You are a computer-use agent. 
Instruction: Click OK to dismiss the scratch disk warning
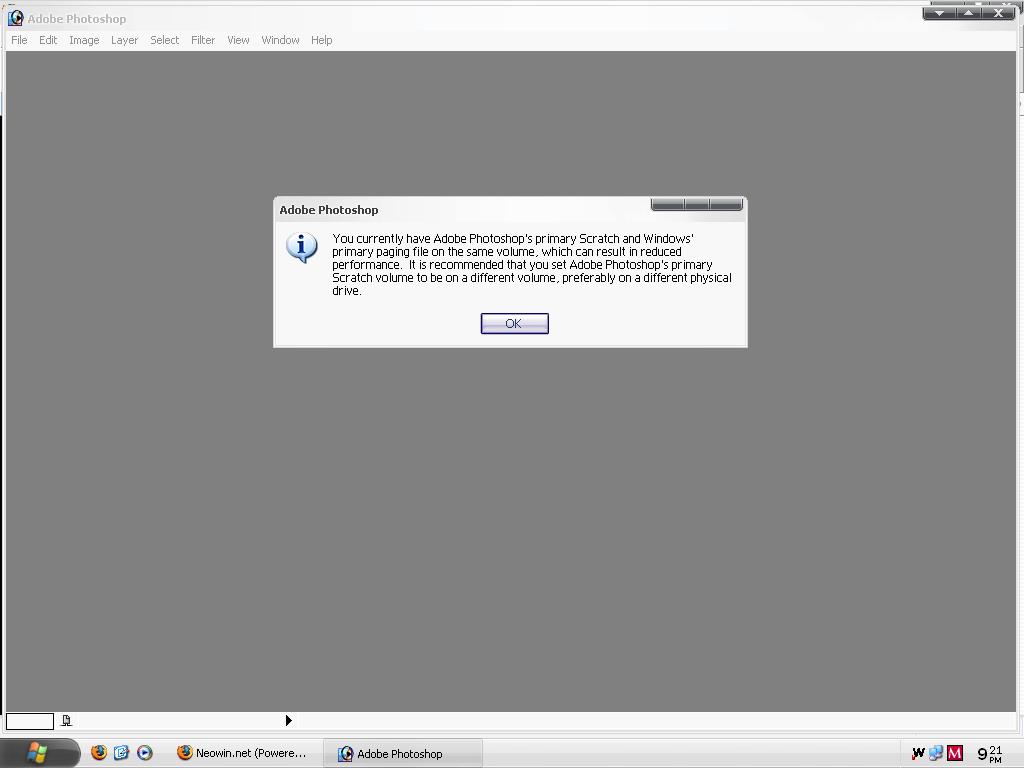coord(514,323)
